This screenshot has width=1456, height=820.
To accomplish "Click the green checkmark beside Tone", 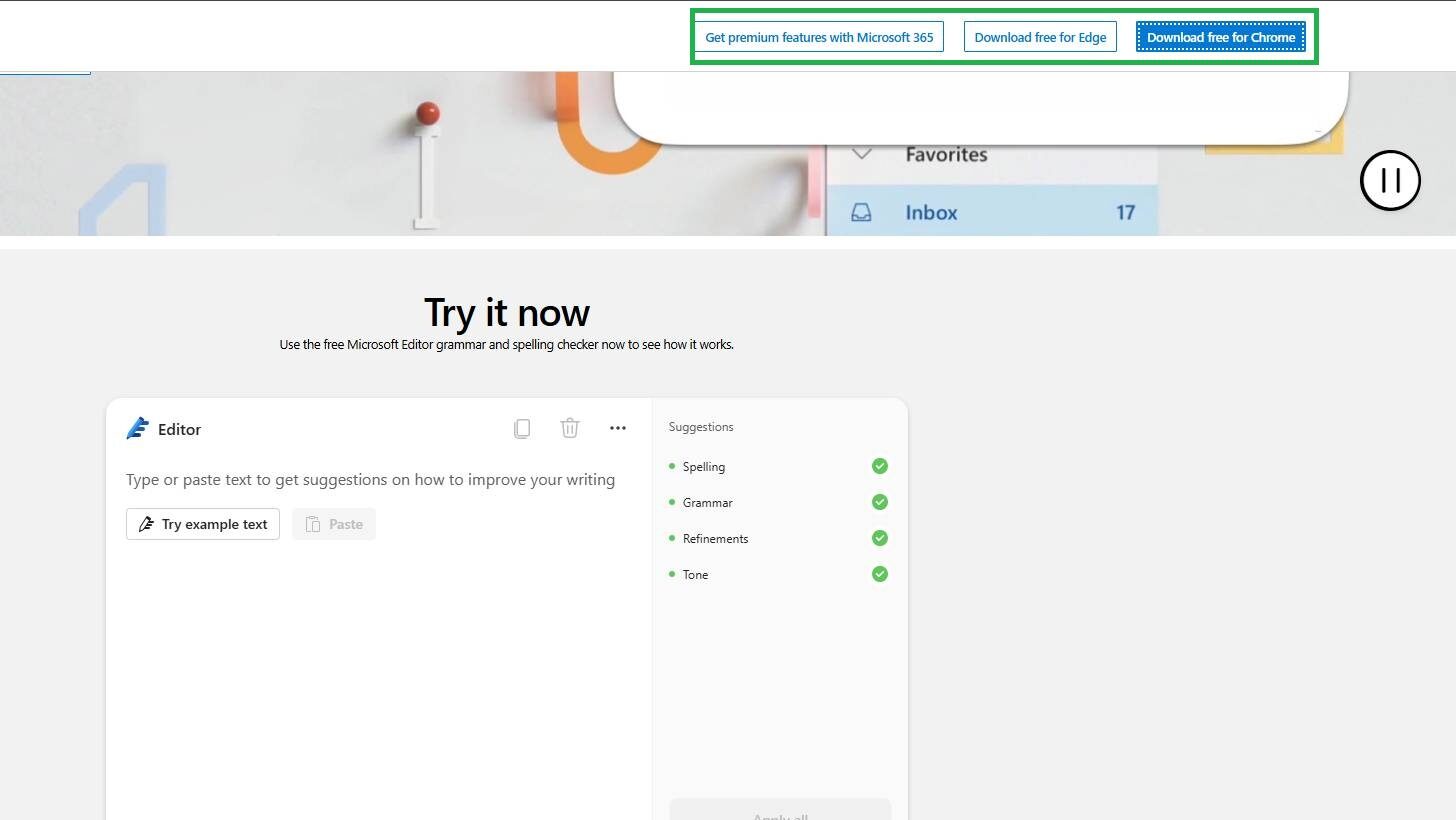I will [x=879, y=574].
